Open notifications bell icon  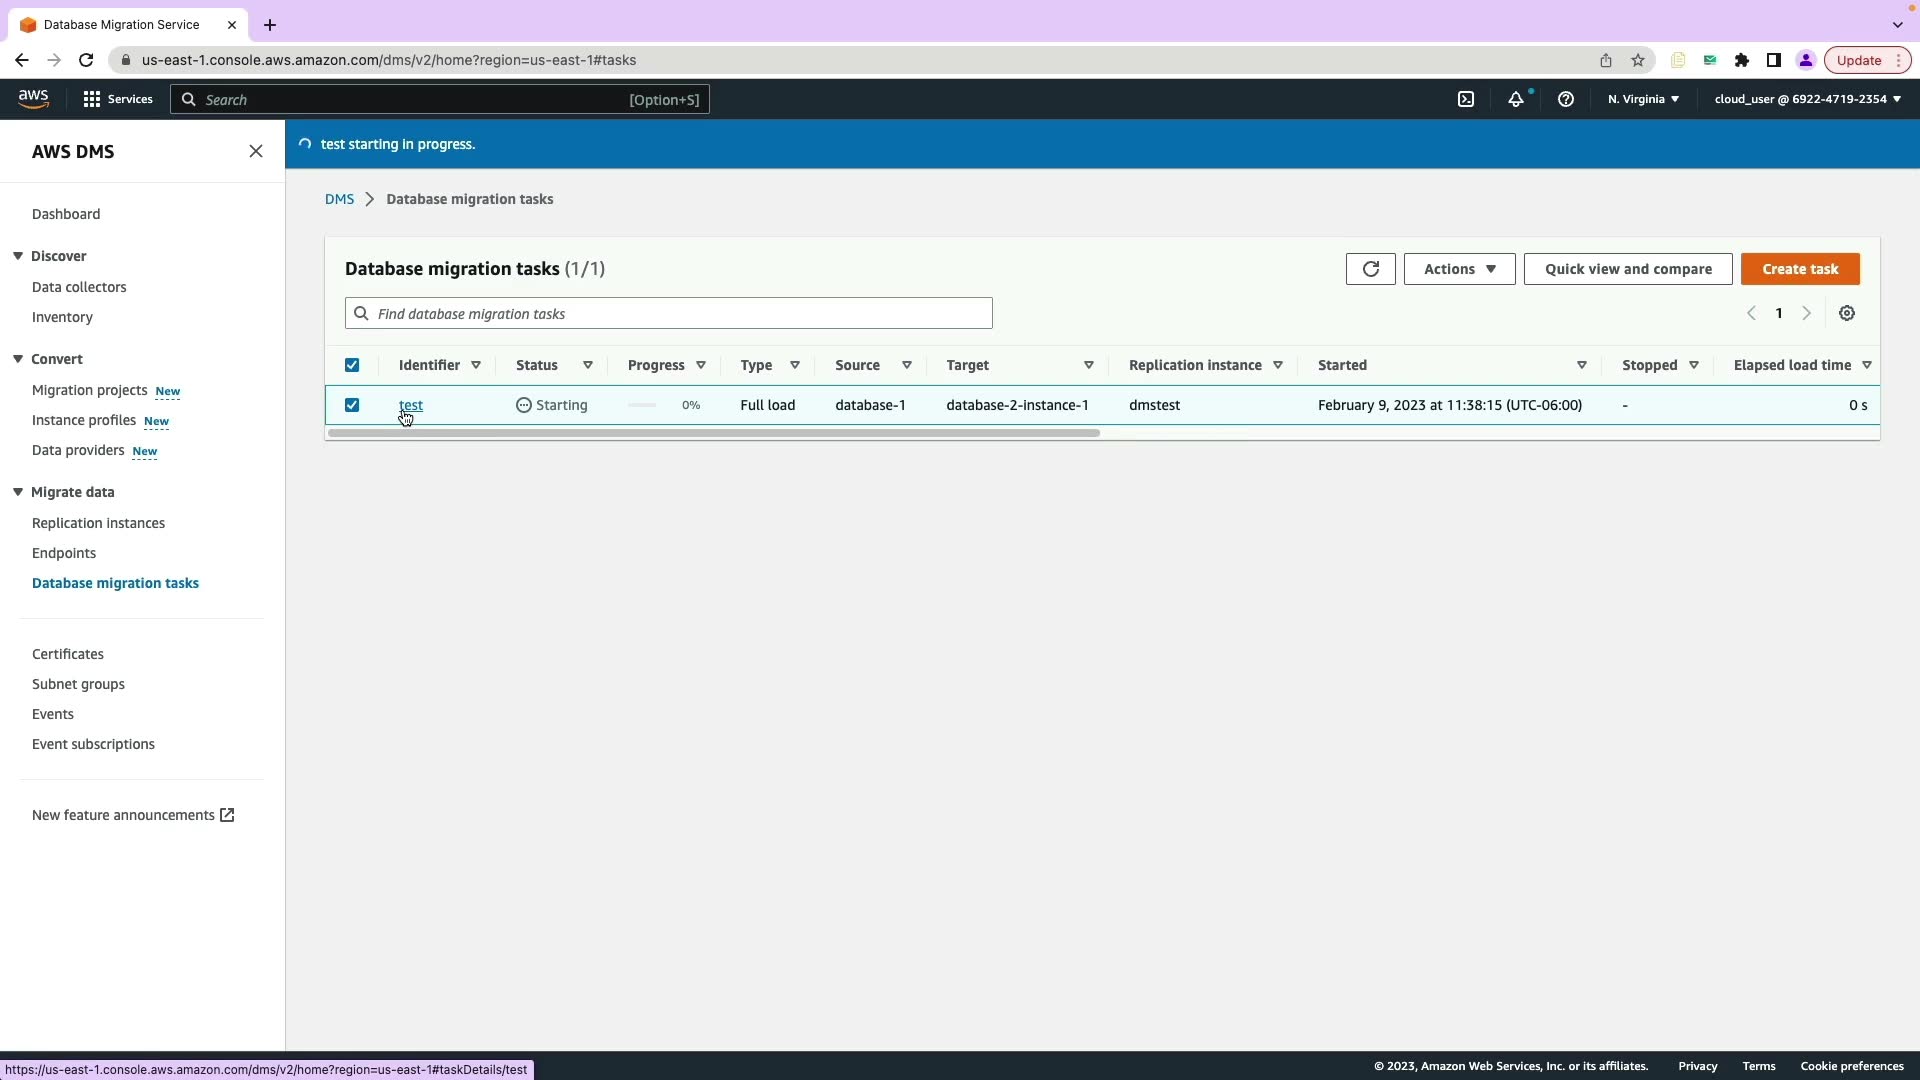point(1515,99)
